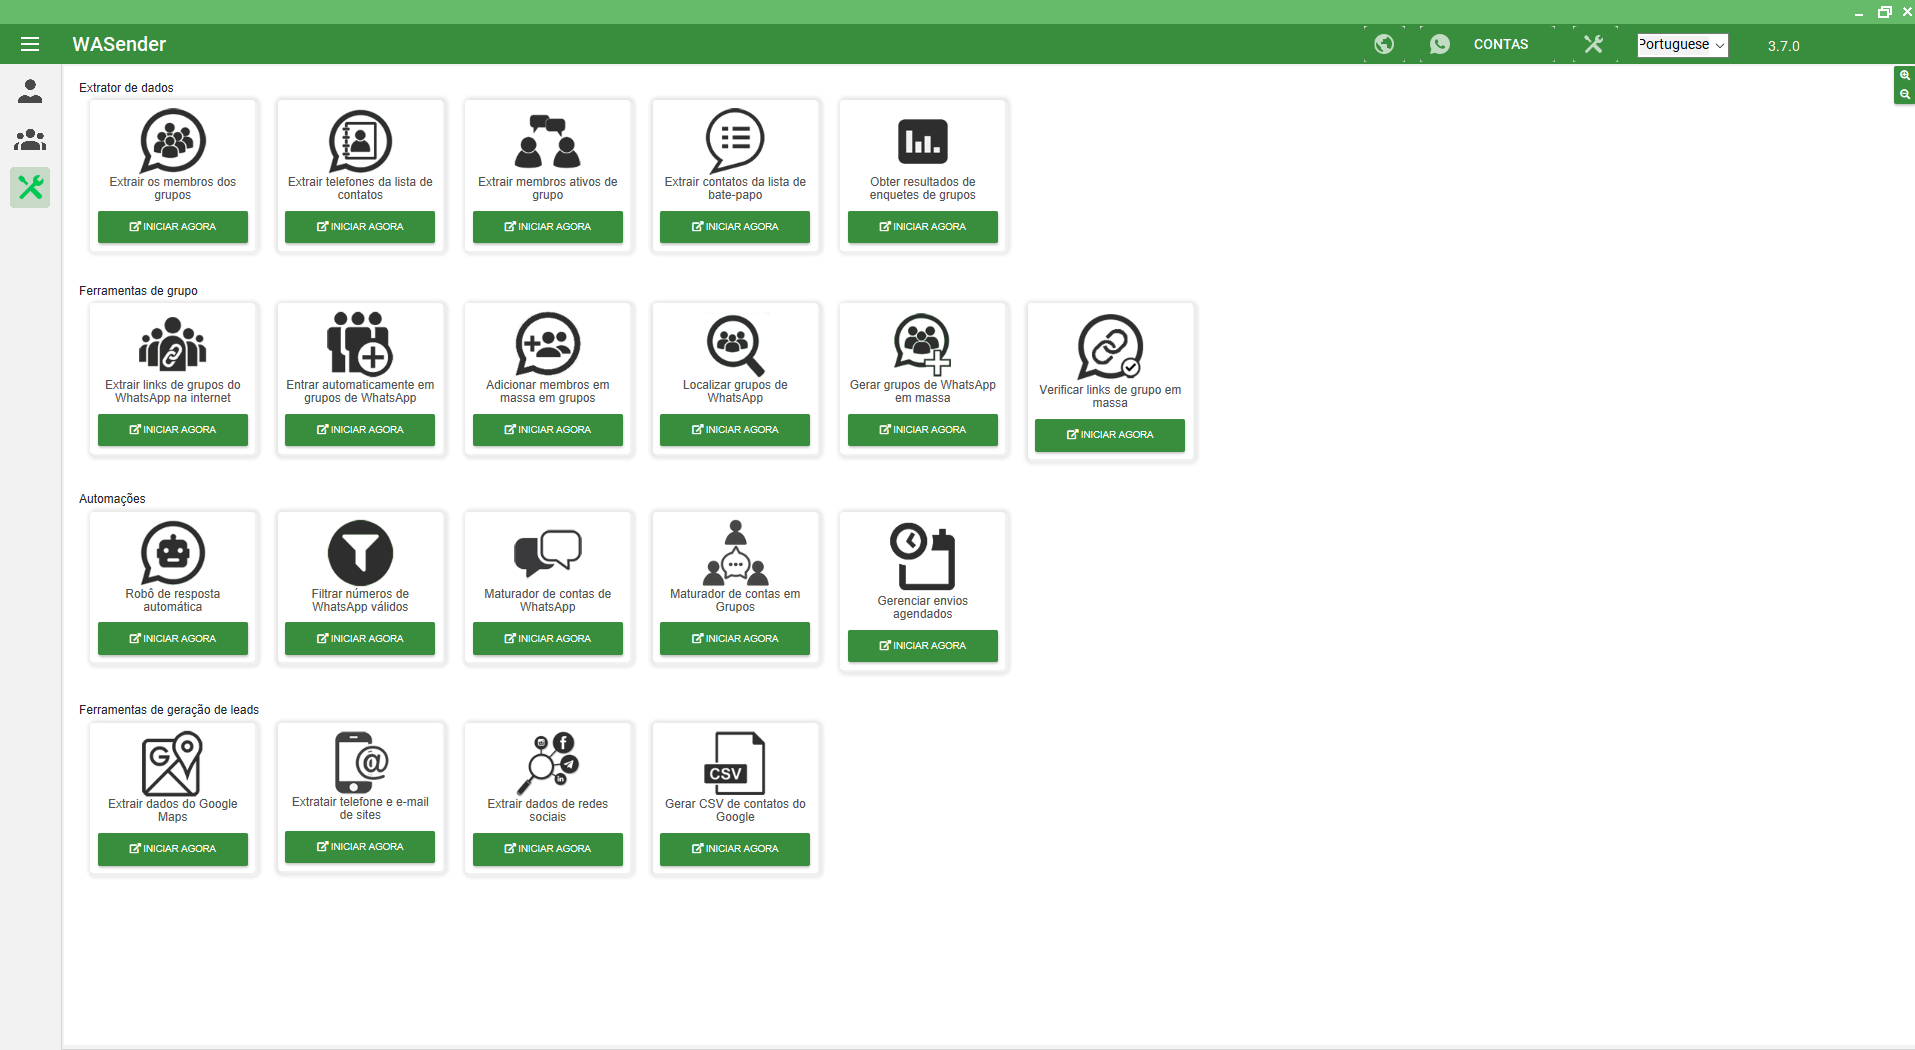The height and width of the screenshot is (1050, 1915).
Task: Click the Gerar grupos de WhatsApp em massa icon
Action: (922, 344)
